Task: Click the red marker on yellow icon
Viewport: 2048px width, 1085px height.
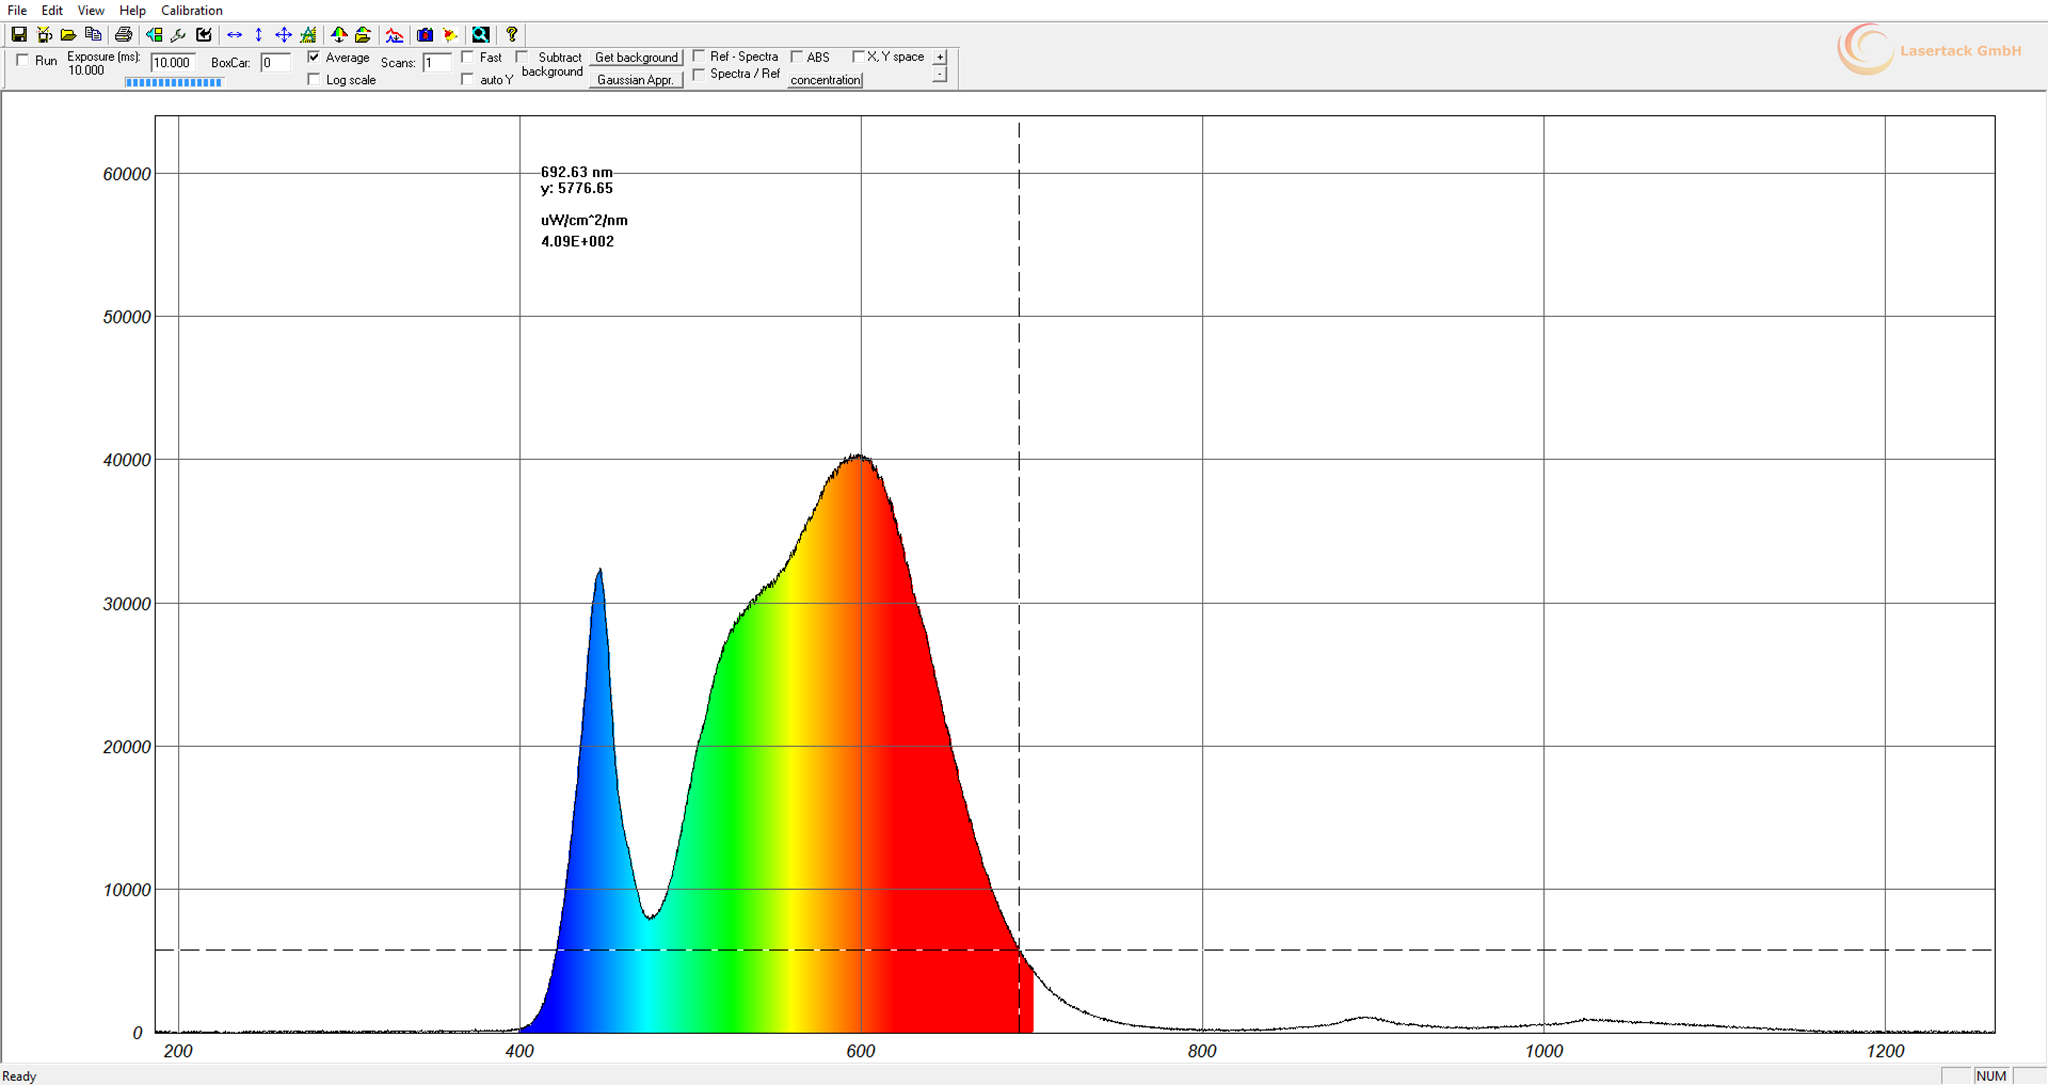Action: [450, 35]
